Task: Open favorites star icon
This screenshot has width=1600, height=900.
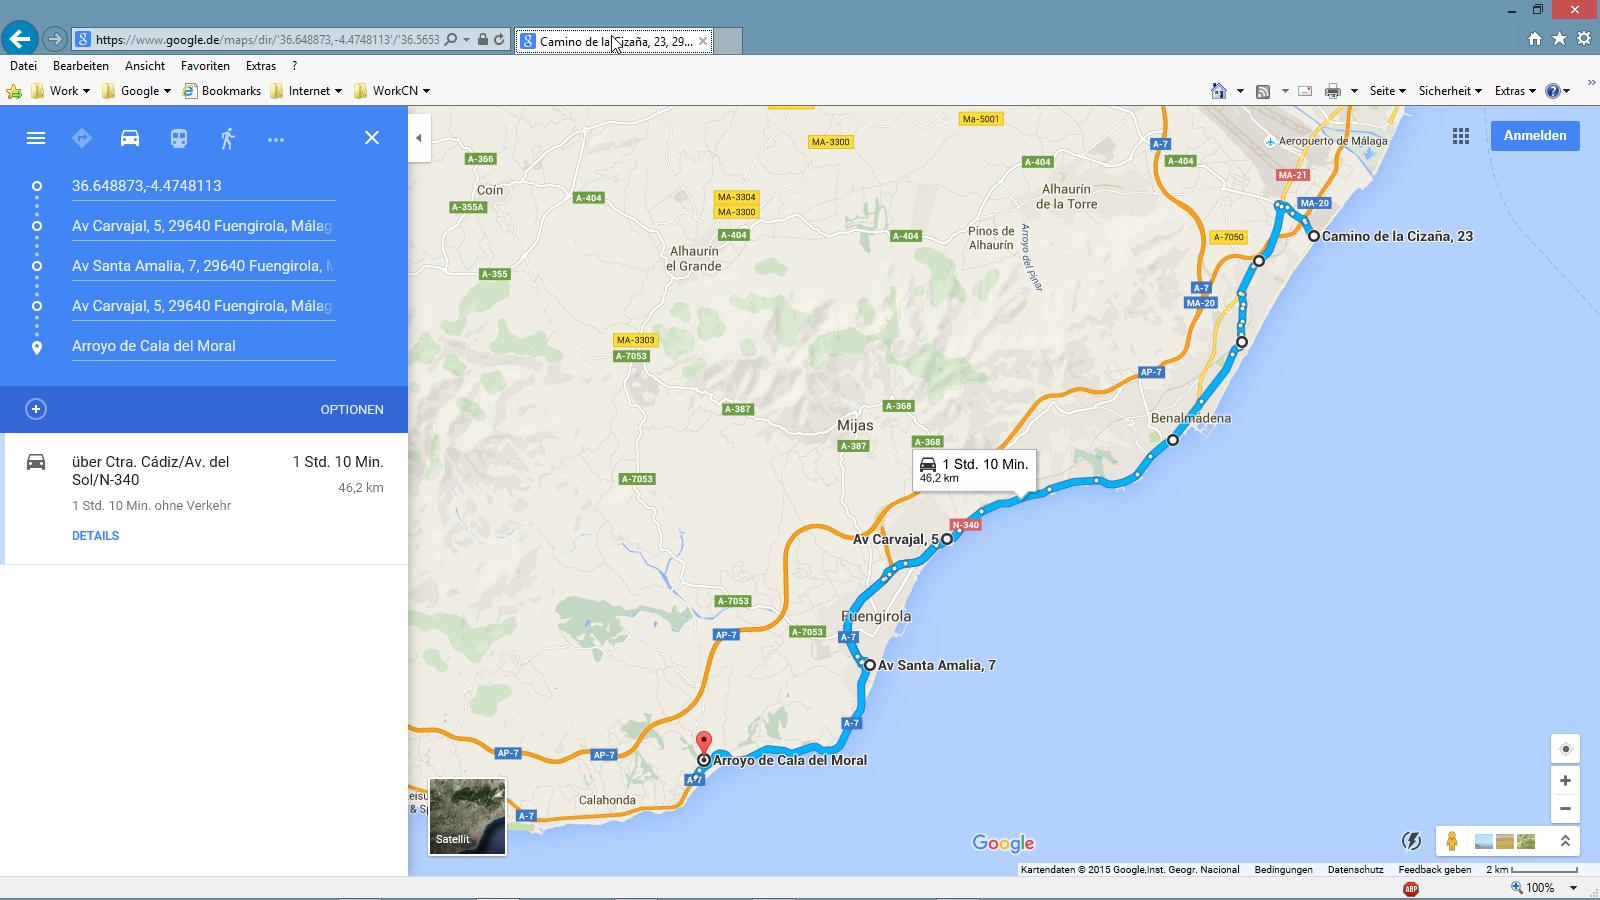Action: click(1560, 39)
